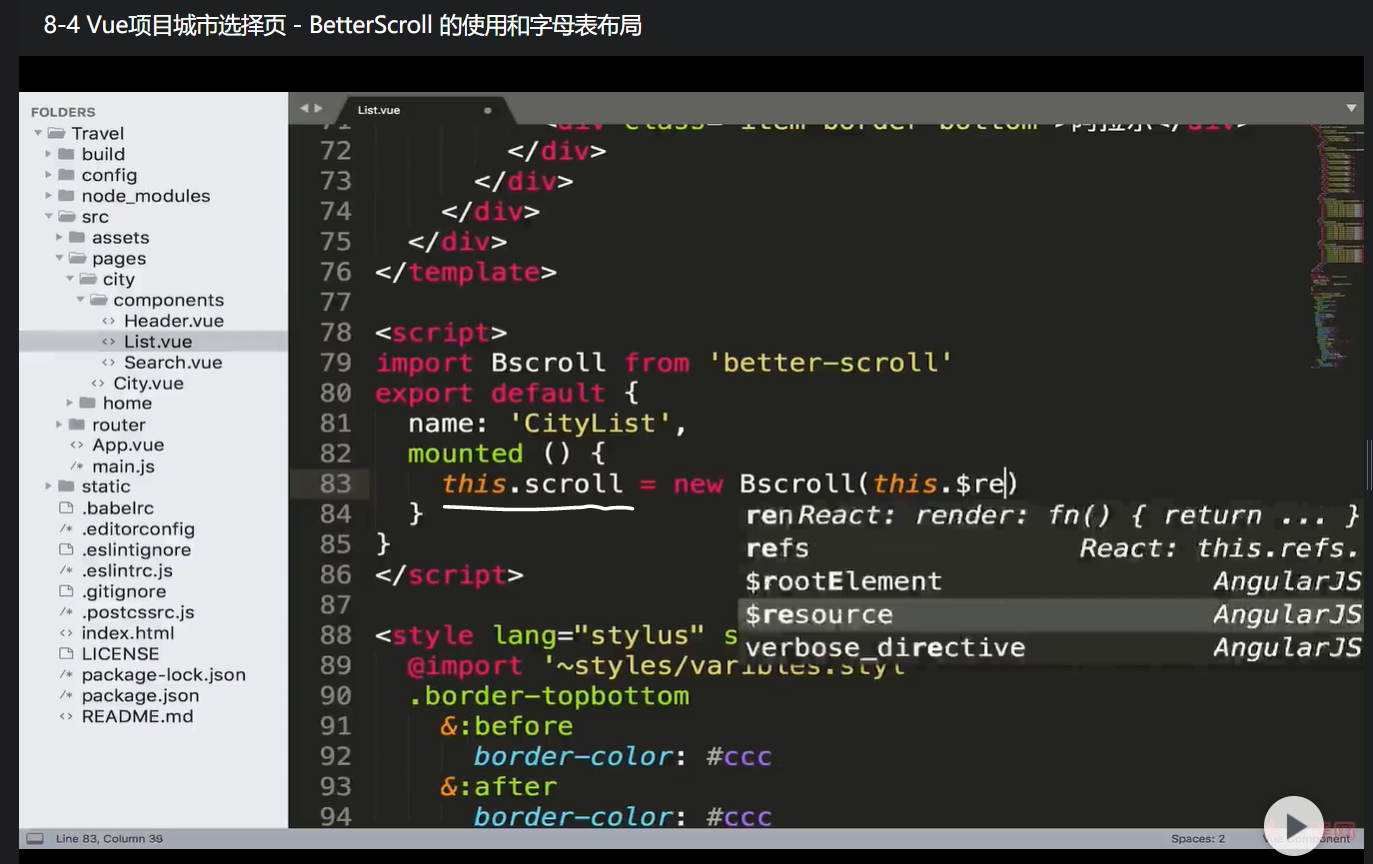1373x864 pixels.
Task: Open Search.vue in the sidebar
Action: tap(173, 363)
